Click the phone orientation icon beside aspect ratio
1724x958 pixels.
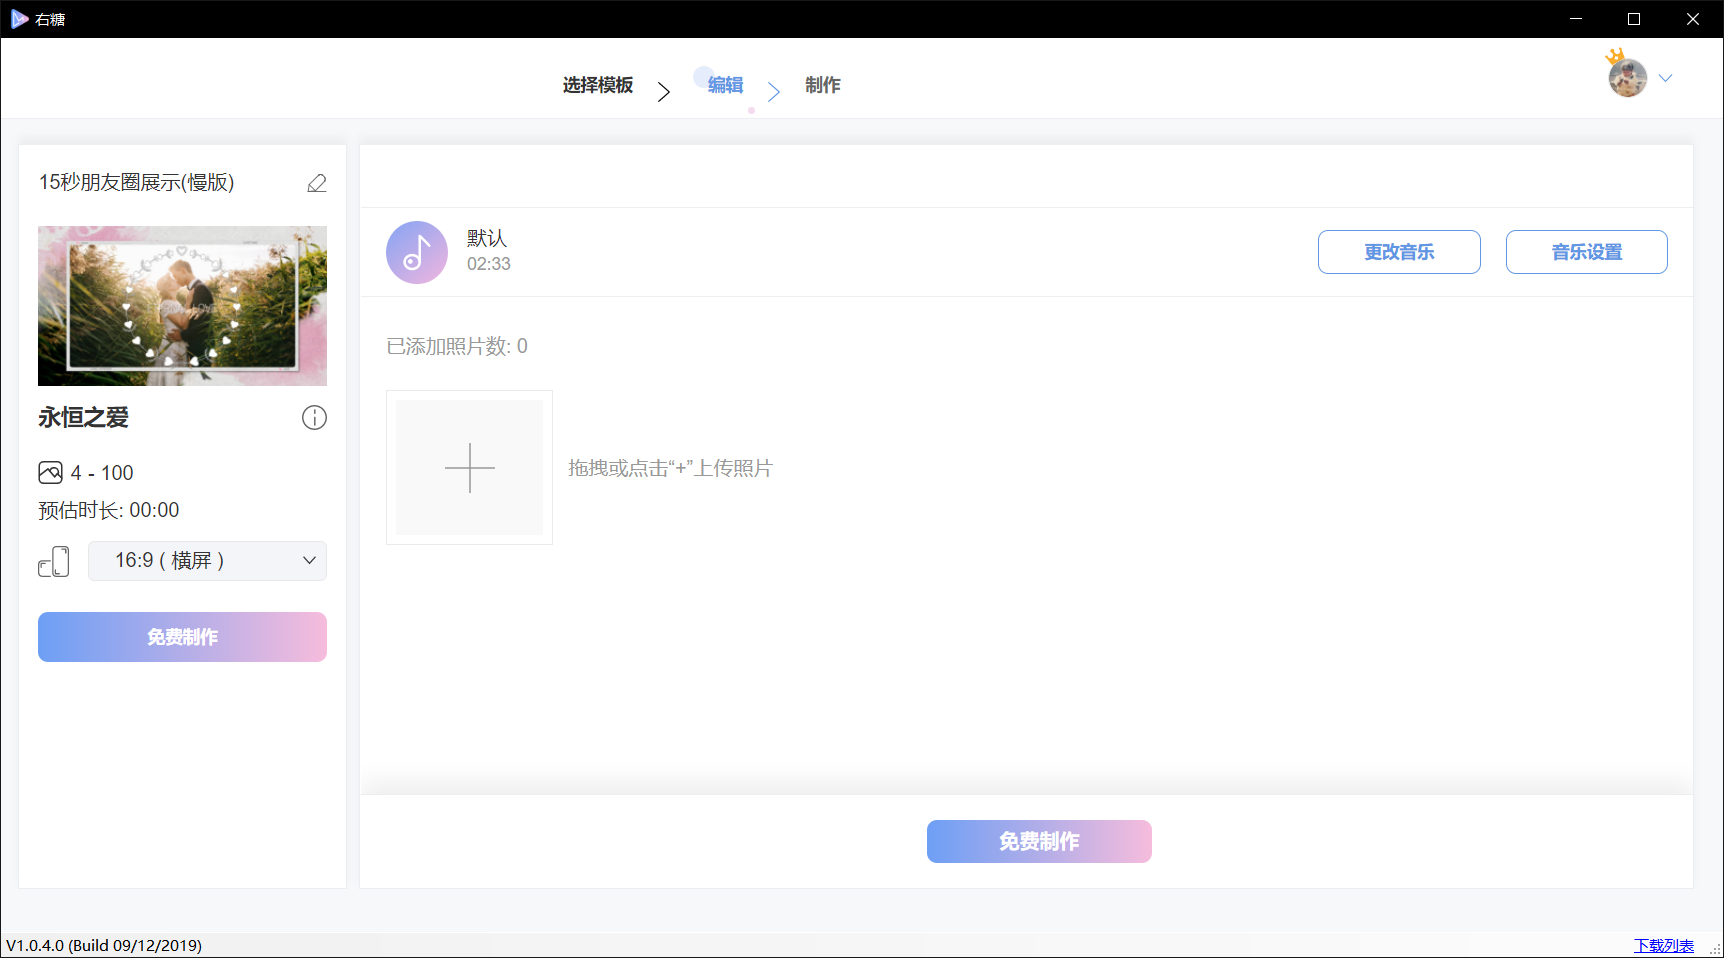(x=54, y=561)
